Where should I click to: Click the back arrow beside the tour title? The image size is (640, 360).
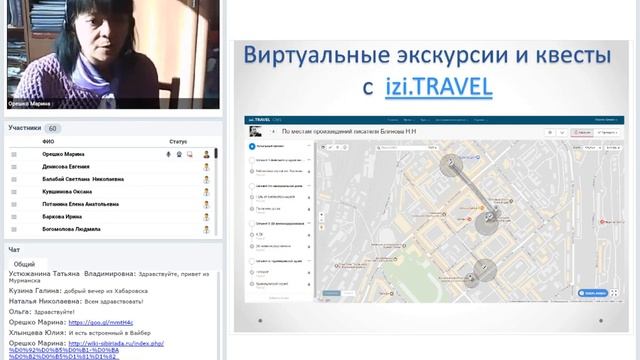[273, 131]
